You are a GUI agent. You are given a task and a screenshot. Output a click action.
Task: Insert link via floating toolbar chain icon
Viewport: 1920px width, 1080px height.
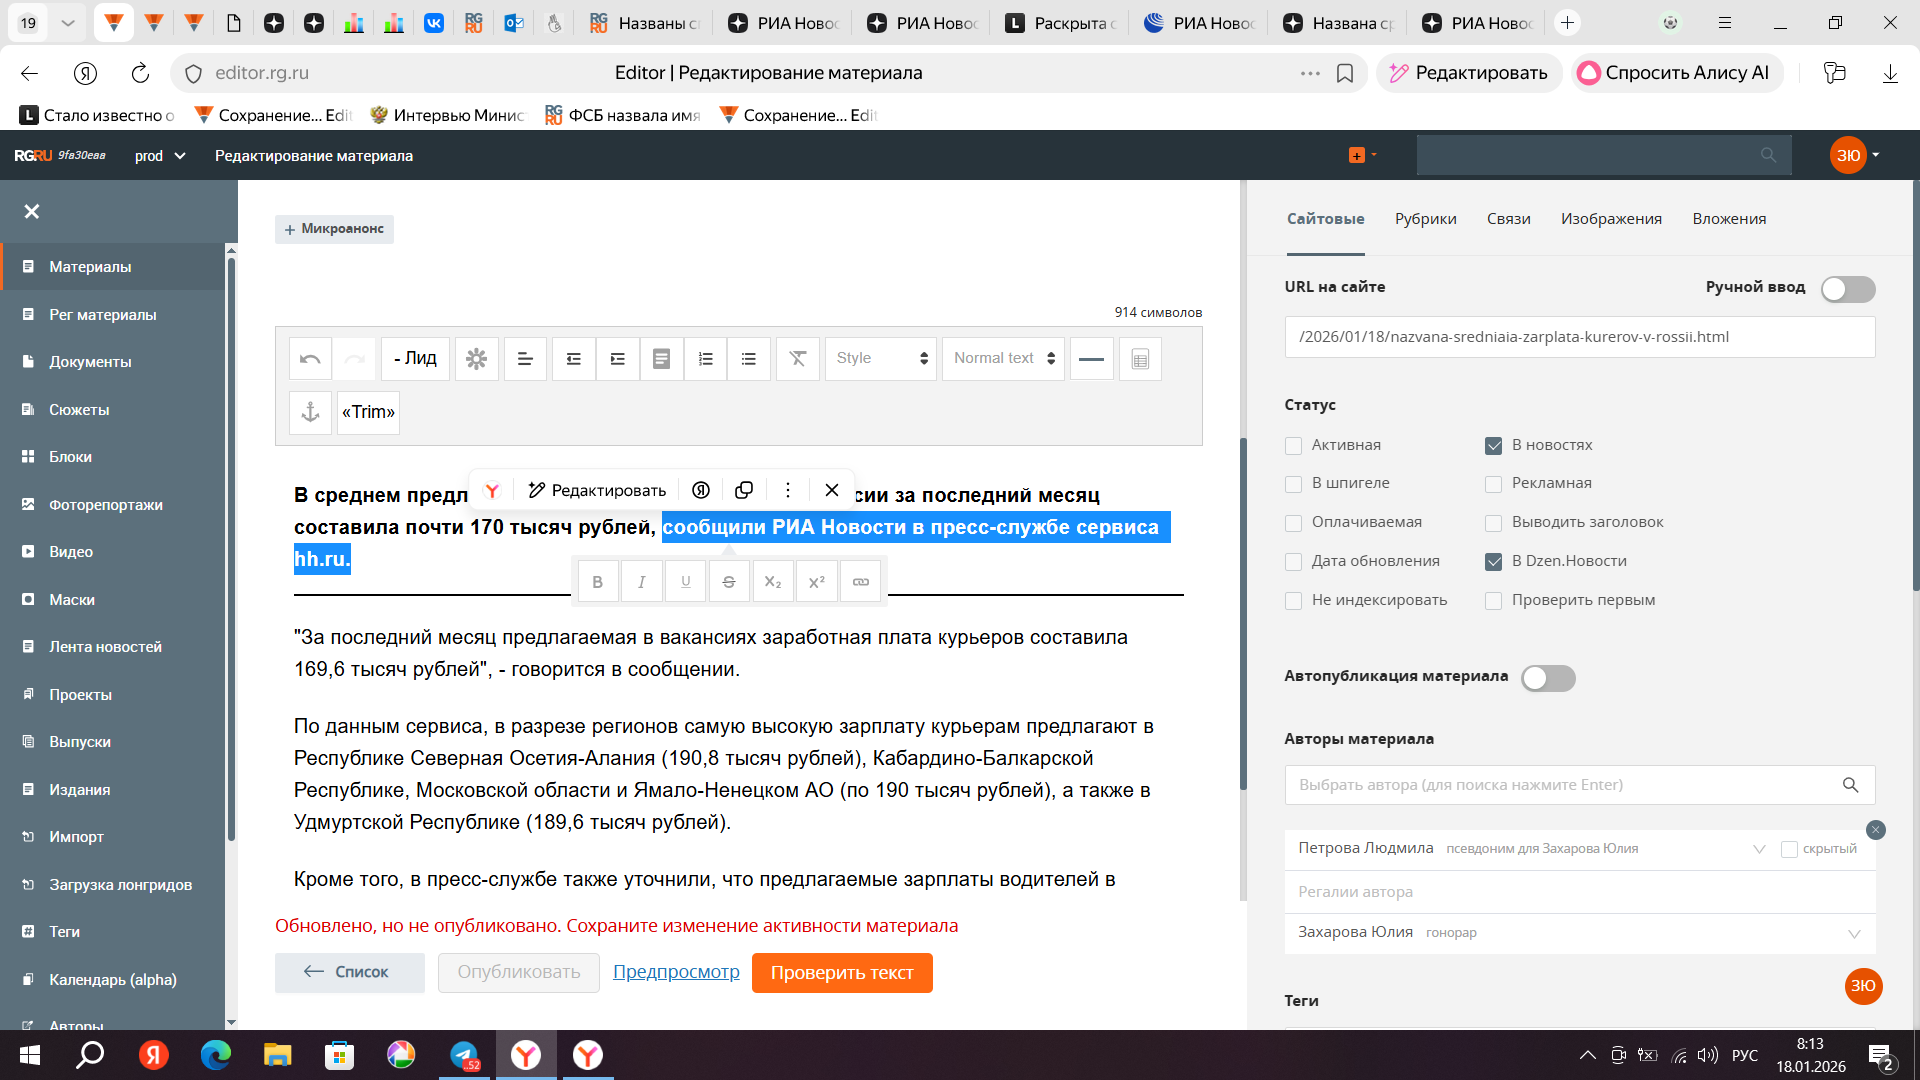[860, 582]
